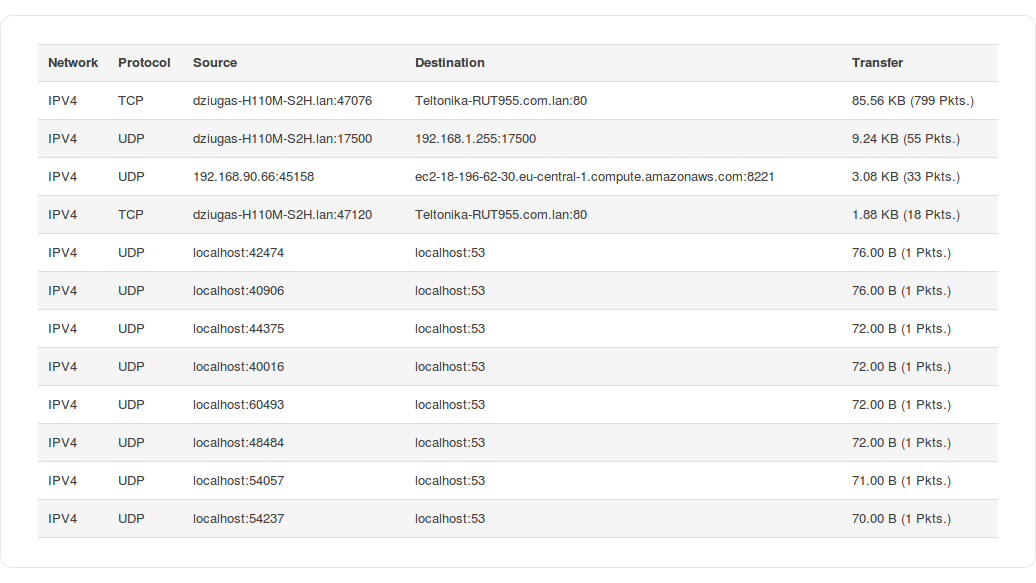Select source dziugas-H110M-S2H.lan:47120
The height and width of the screenshot is (583, 1036).
point(282,215)
